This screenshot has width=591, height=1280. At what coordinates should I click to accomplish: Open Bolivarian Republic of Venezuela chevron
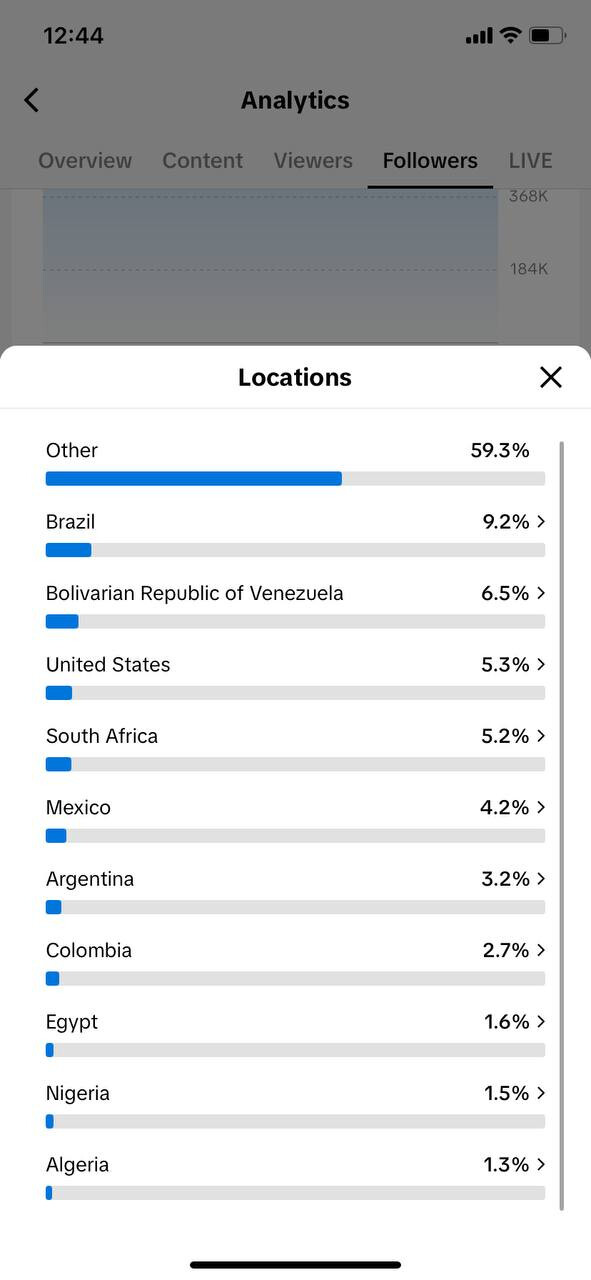[541, 593]
